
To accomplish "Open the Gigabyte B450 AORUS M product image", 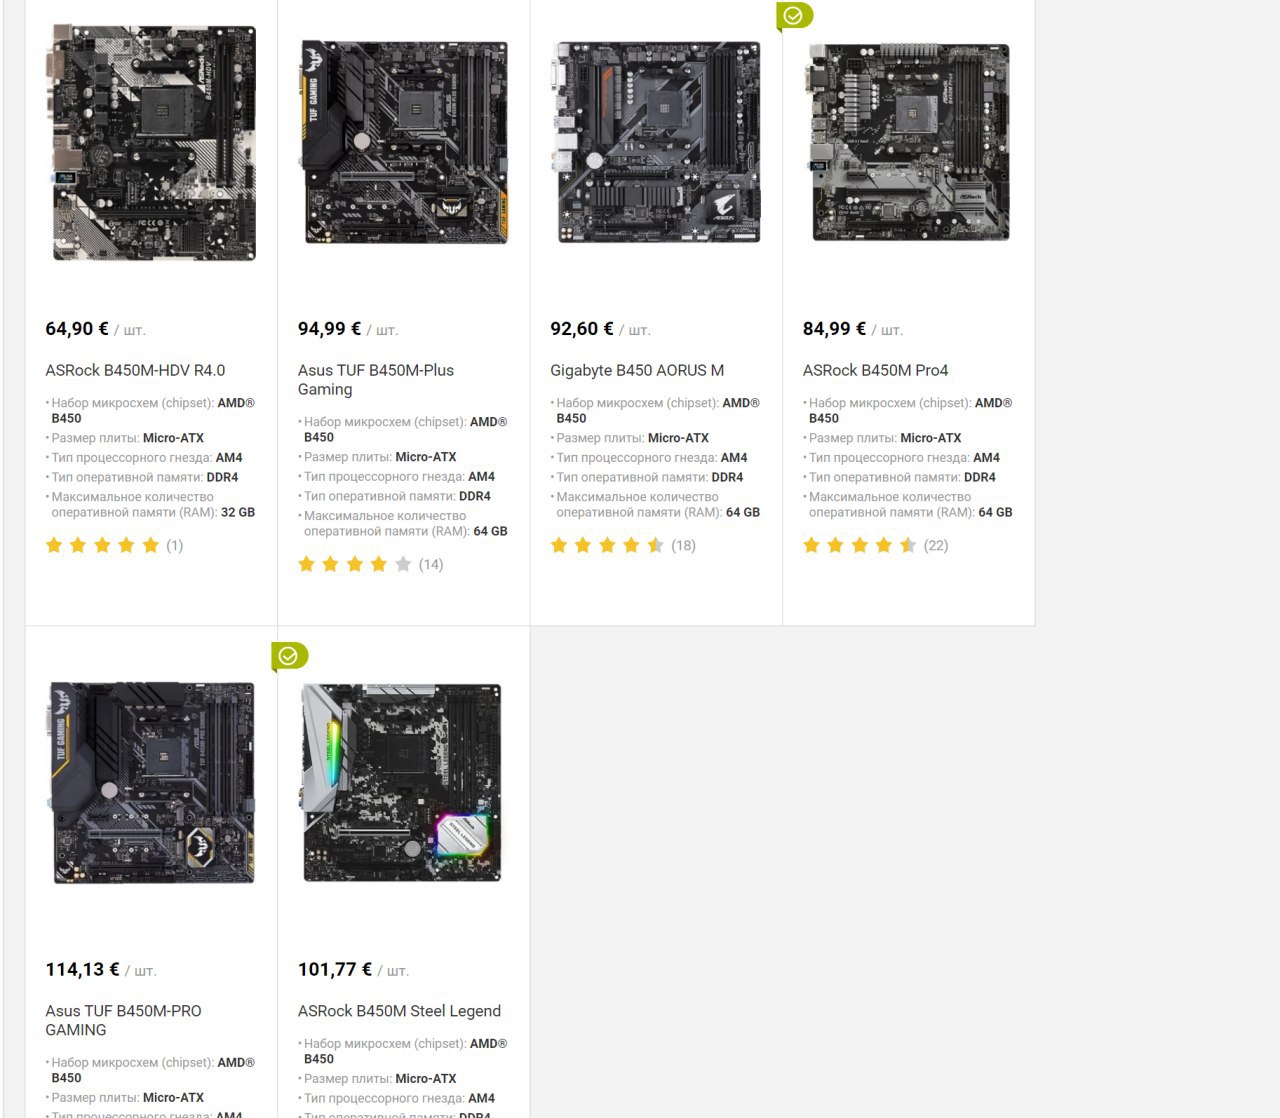I will (657, 142).
